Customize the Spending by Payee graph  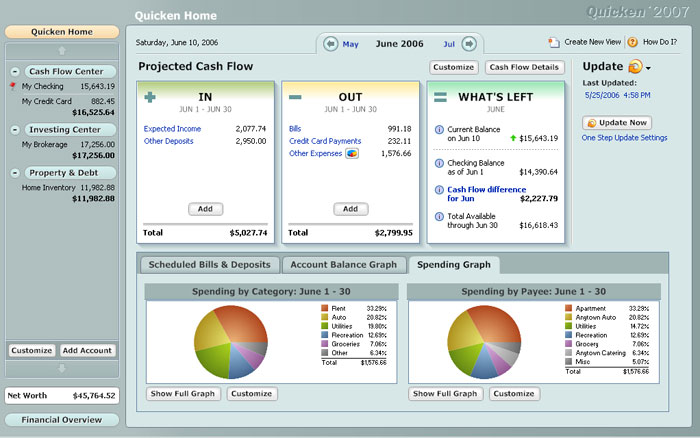pos(514,394)
